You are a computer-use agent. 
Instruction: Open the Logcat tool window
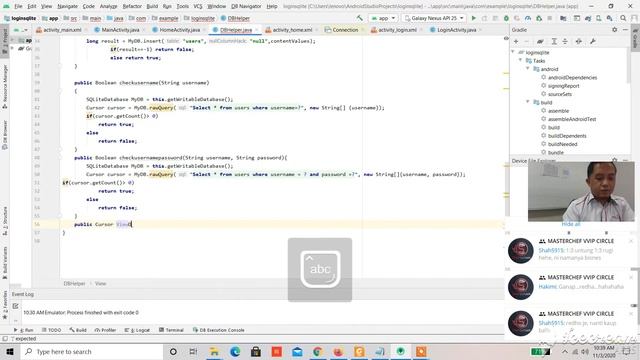click(137, 330)
